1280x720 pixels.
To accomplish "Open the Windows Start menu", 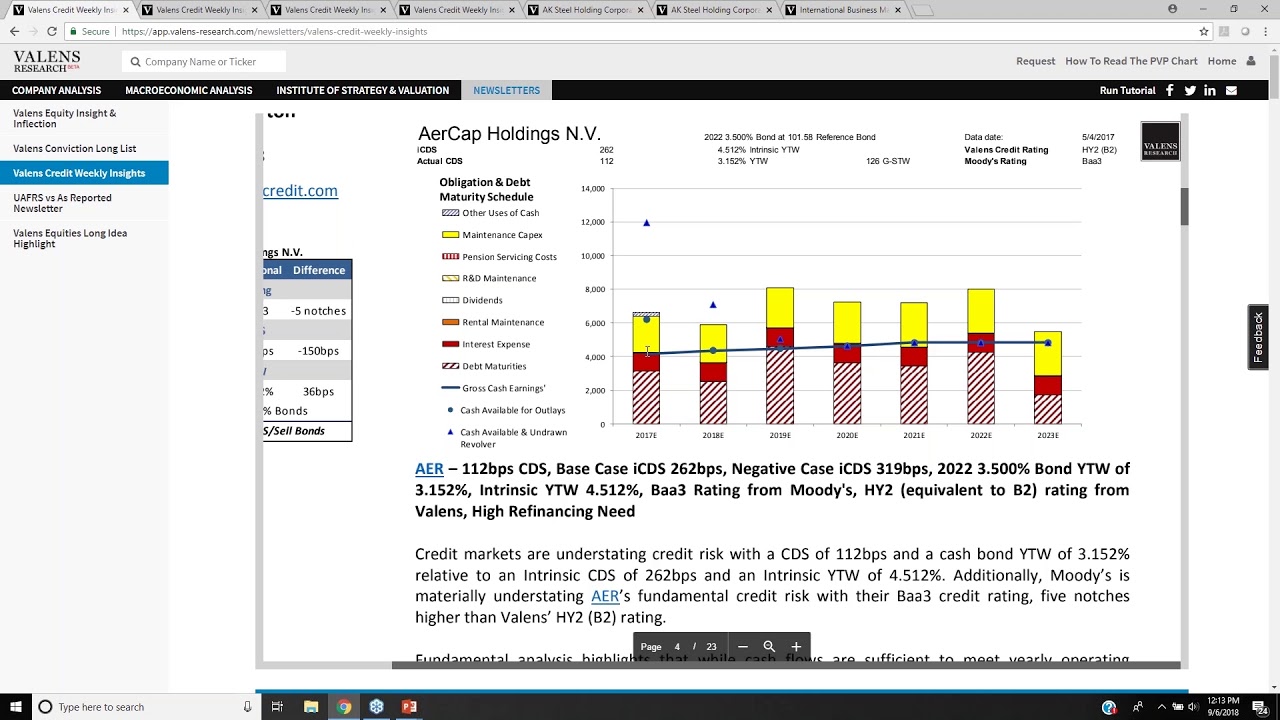I will [x=16, y=707].
